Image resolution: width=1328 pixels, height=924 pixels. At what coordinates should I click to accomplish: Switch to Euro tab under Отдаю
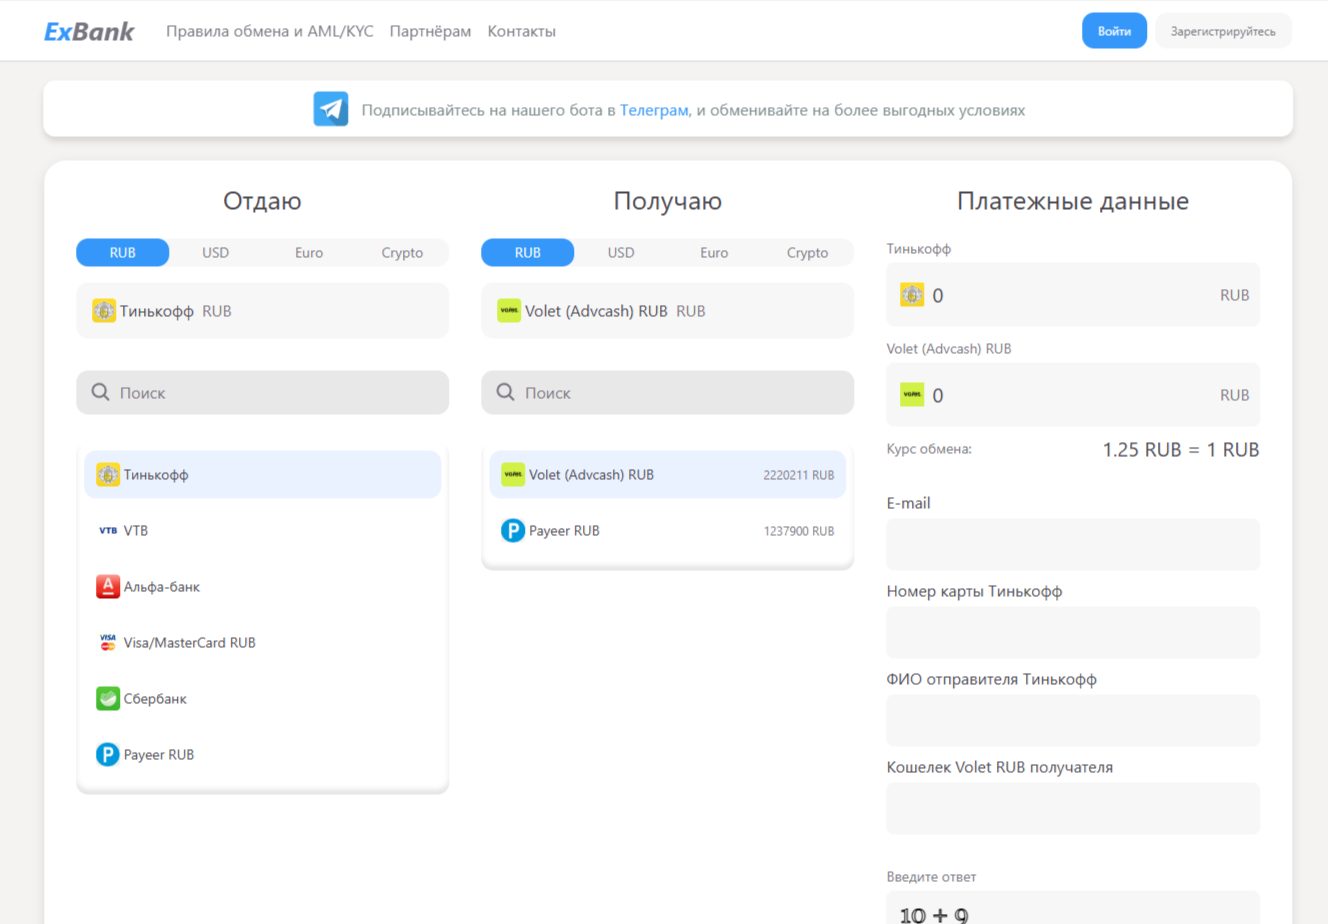coord(309,253)
